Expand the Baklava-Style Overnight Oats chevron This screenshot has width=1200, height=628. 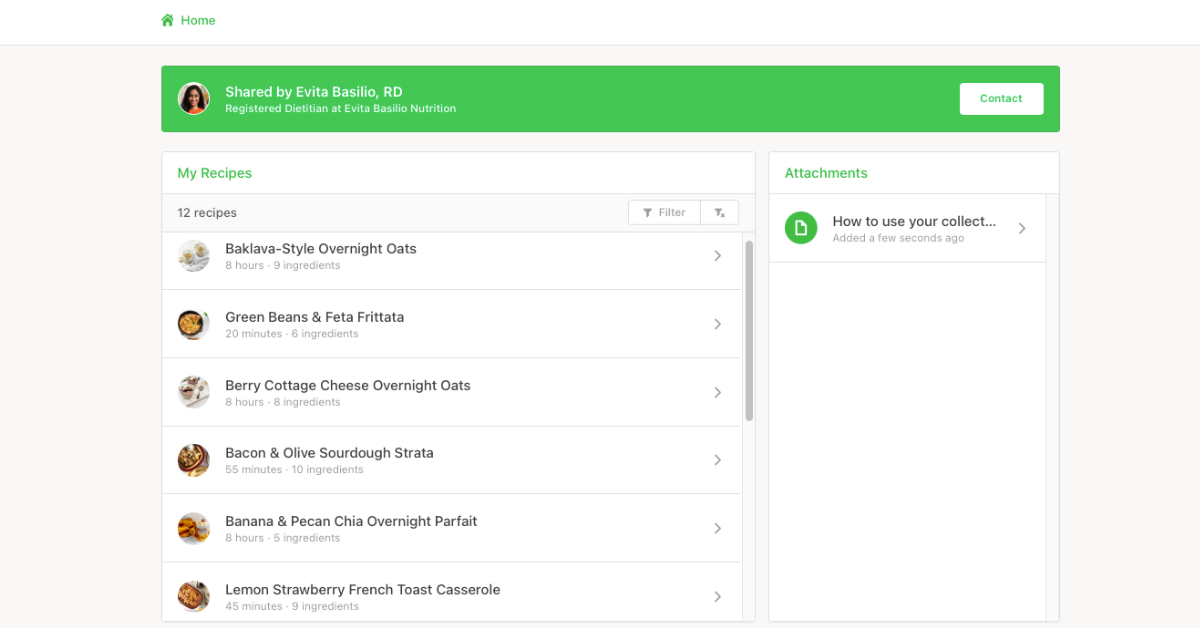click(717, 256)
